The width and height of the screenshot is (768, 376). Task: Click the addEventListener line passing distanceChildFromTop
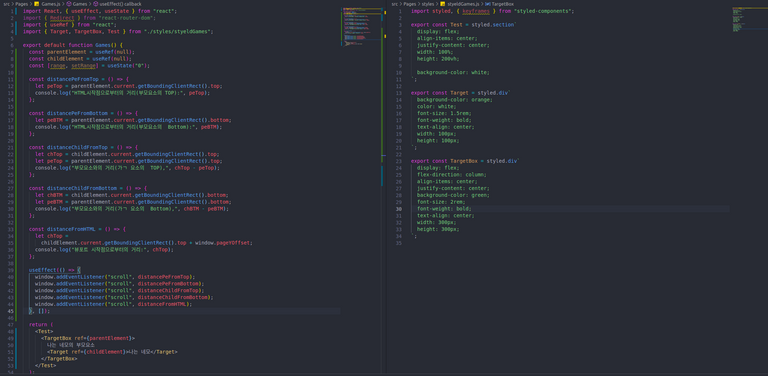tap(118, 290)
